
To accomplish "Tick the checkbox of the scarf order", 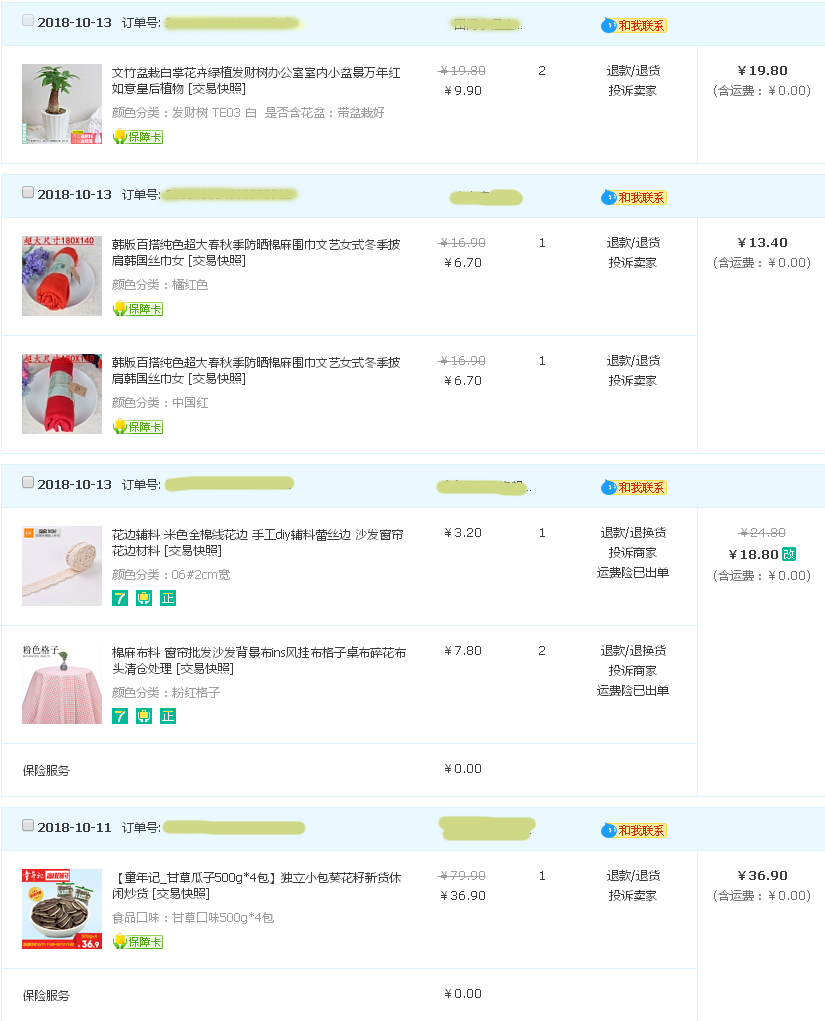I will click(x=28, y=192).
